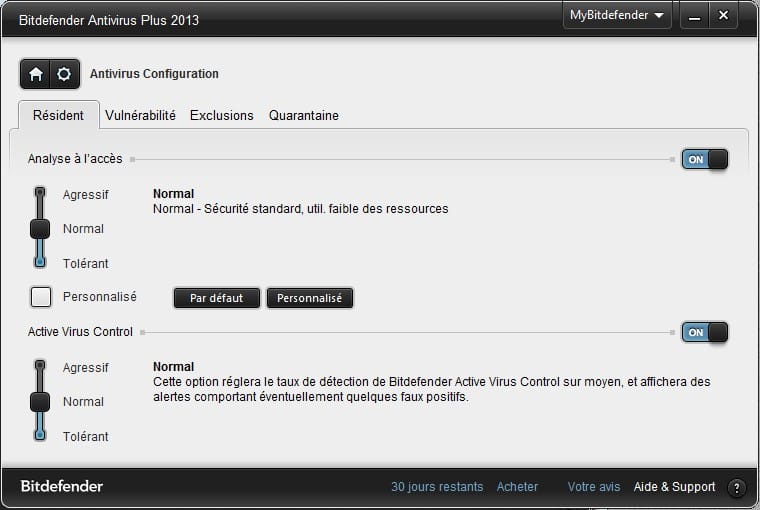Check the Personnalisé checkbox
This screenshot has width=760, height=510.
pyautogui.click(x=41, y=297)
